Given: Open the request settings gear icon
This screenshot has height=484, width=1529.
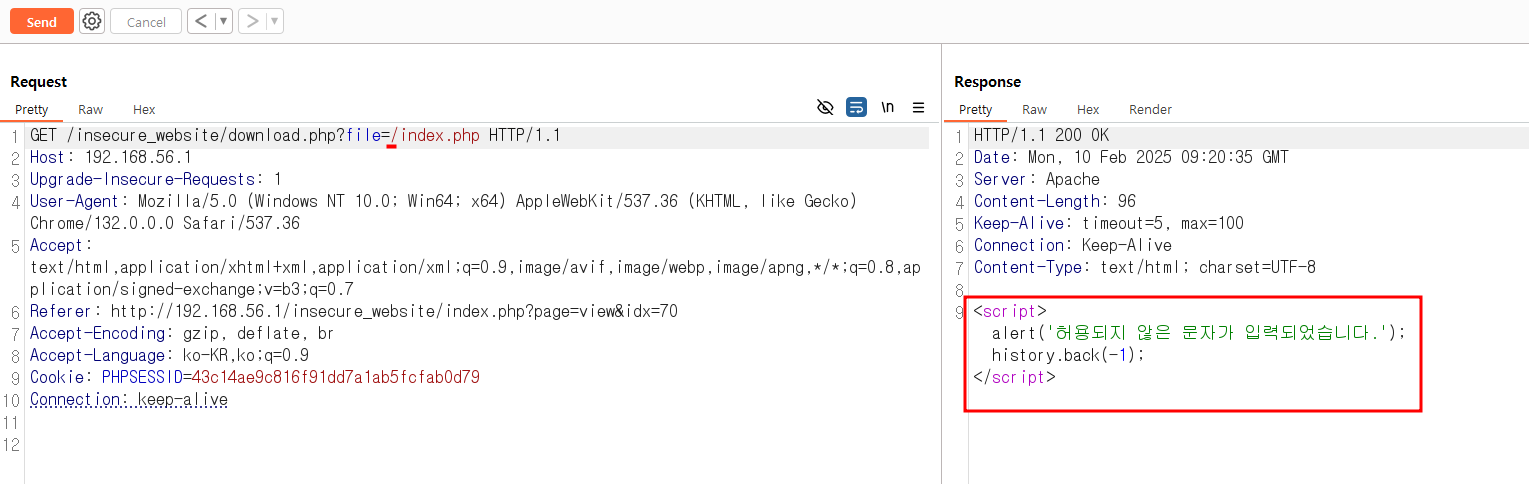Looking at the screenshot, I should pos(92,21).
